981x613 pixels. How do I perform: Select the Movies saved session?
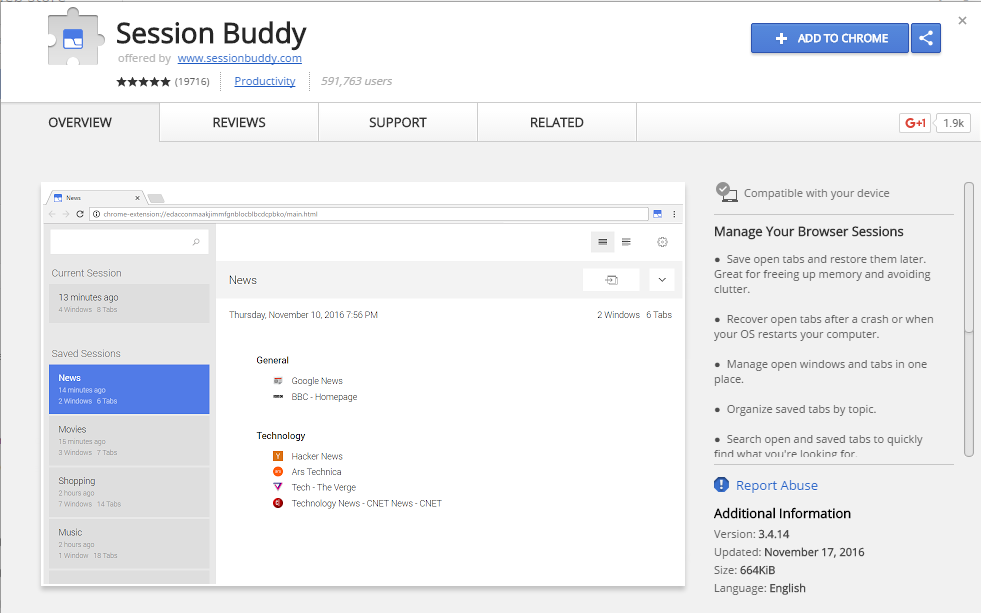(x=129, y=440)
